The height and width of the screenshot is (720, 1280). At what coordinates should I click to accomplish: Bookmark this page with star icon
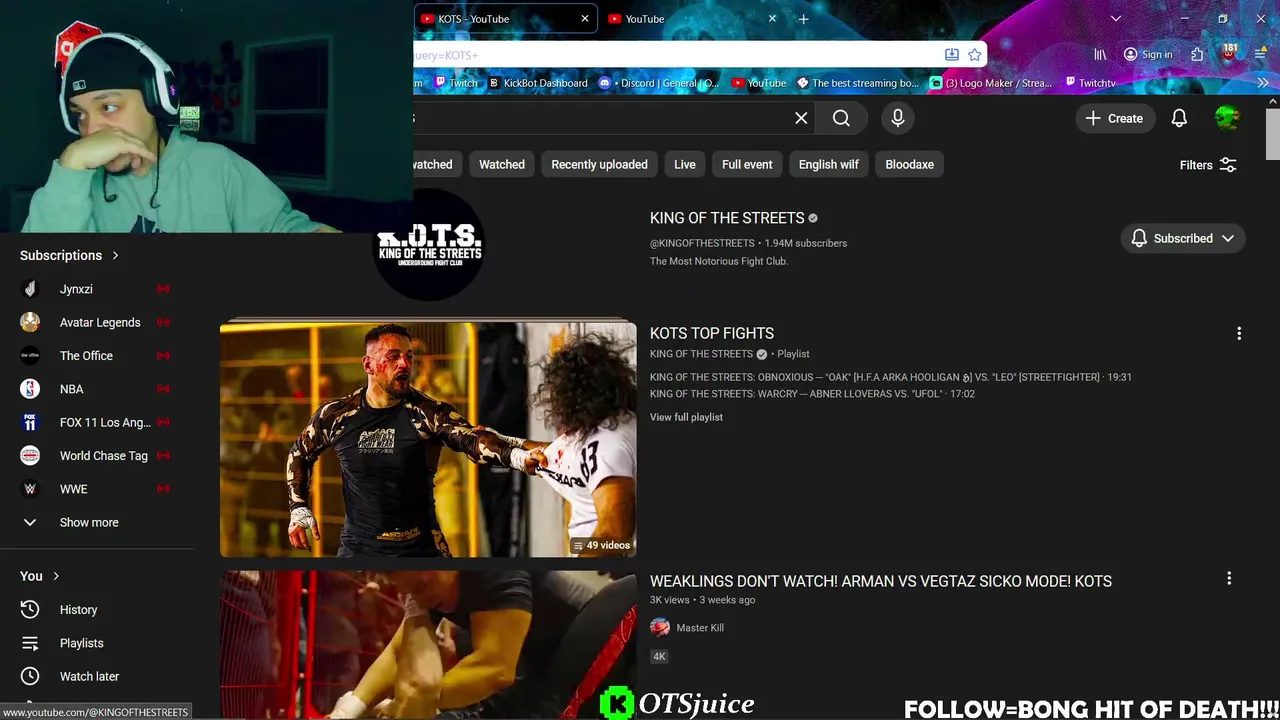tap(974, 55)
